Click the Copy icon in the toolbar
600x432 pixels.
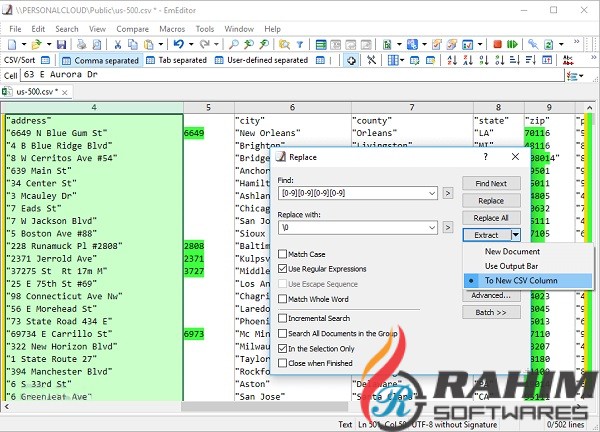(133, 44)
